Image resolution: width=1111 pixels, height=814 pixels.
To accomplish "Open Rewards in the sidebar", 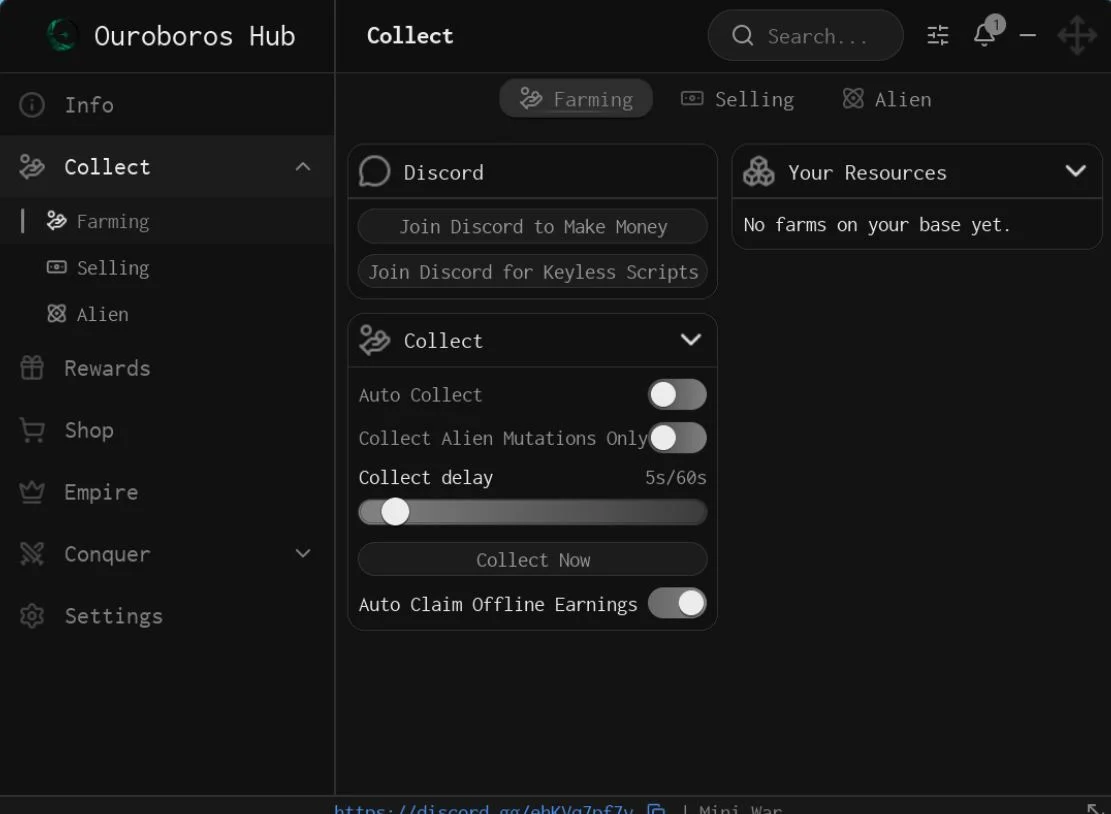I will [167, 368].
